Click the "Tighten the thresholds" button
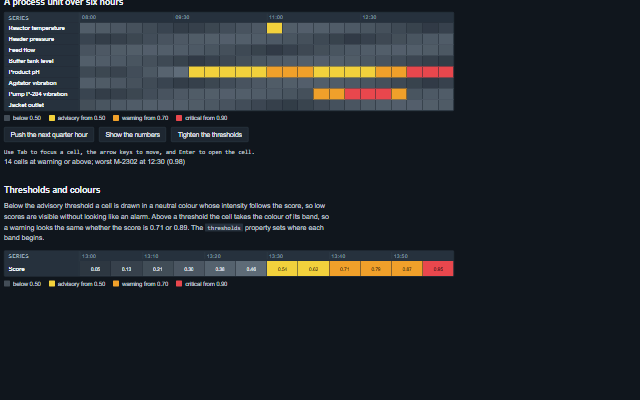Image resolution: width=640 pixels, height=400 pixels. (210, 134)
